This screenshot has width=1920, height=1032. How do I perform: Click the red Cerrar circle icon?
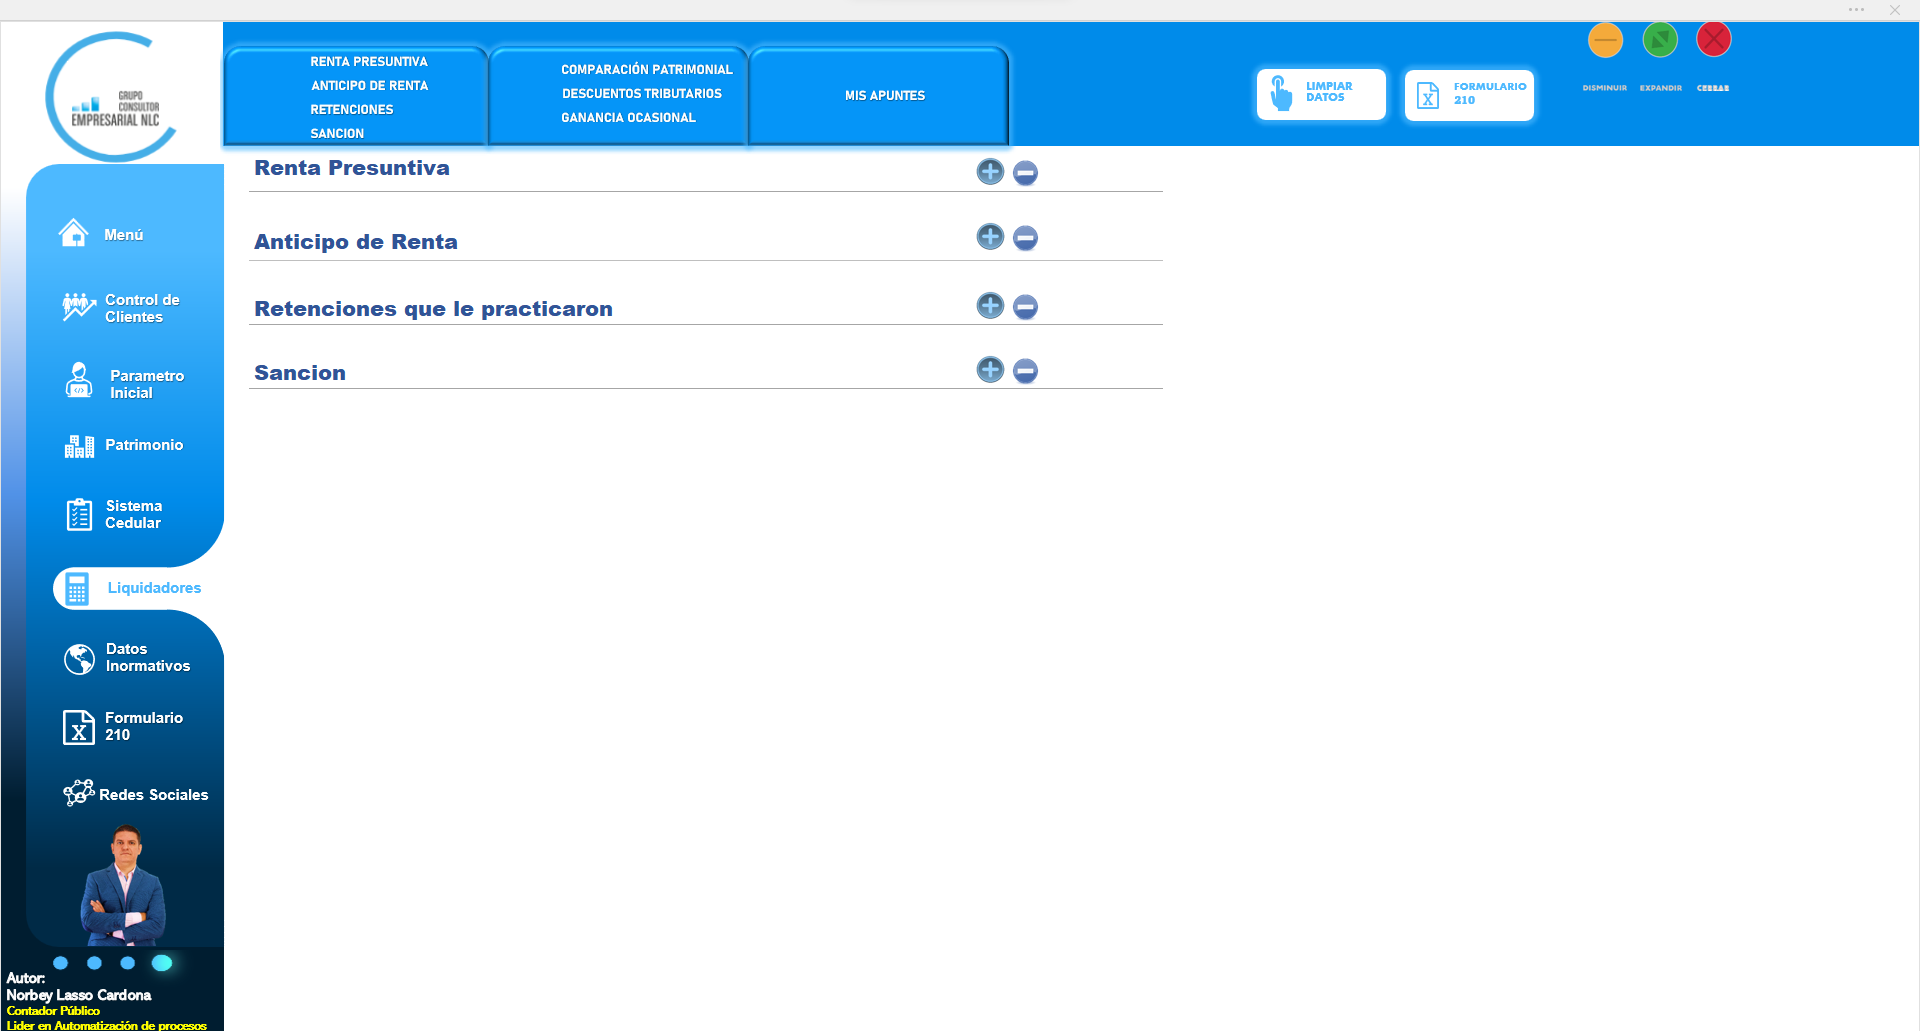click(1714, 40)
